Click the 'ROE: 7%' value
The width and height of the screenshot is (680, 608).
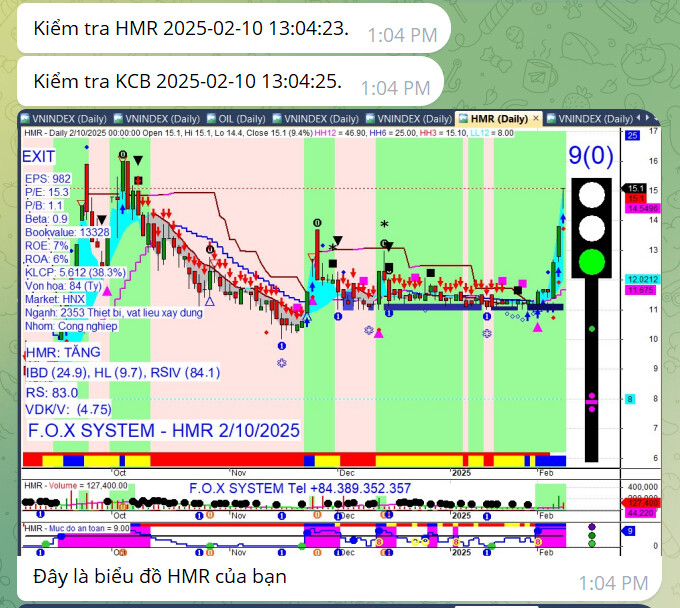[x=47, y=246]
